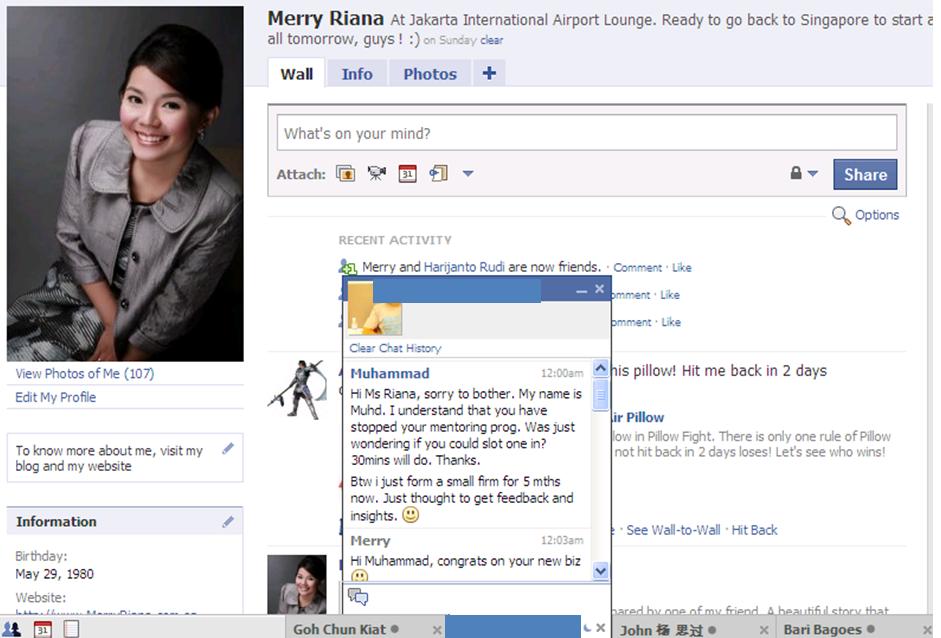The width and height of the screenshot is (941, 638).
Task: Attach a link to the post
Action: 438,173
